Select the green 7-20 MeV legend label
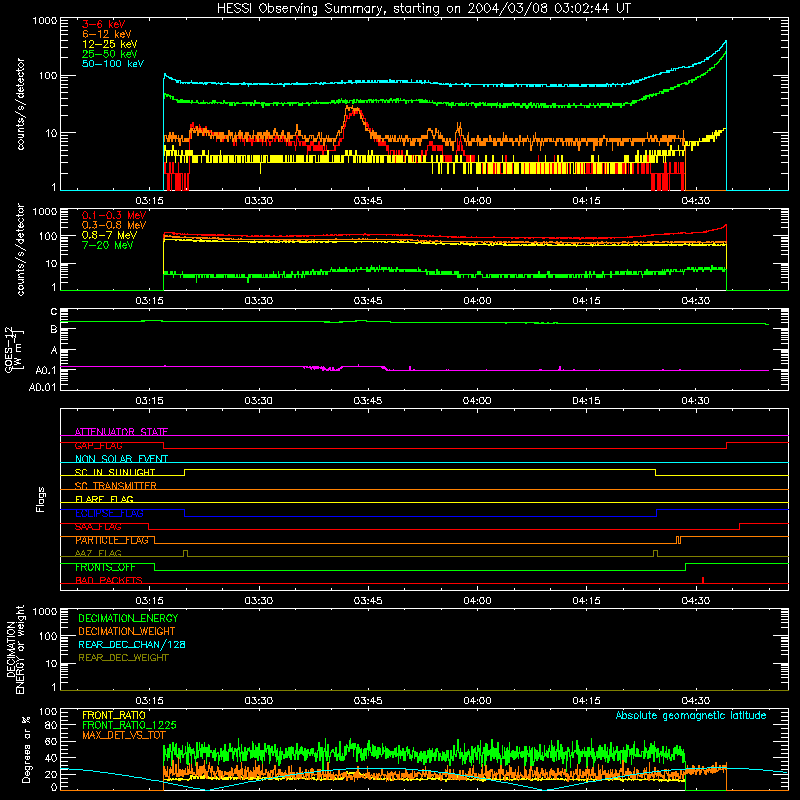Viewport: 800px width, 800px height. [108, 245]
